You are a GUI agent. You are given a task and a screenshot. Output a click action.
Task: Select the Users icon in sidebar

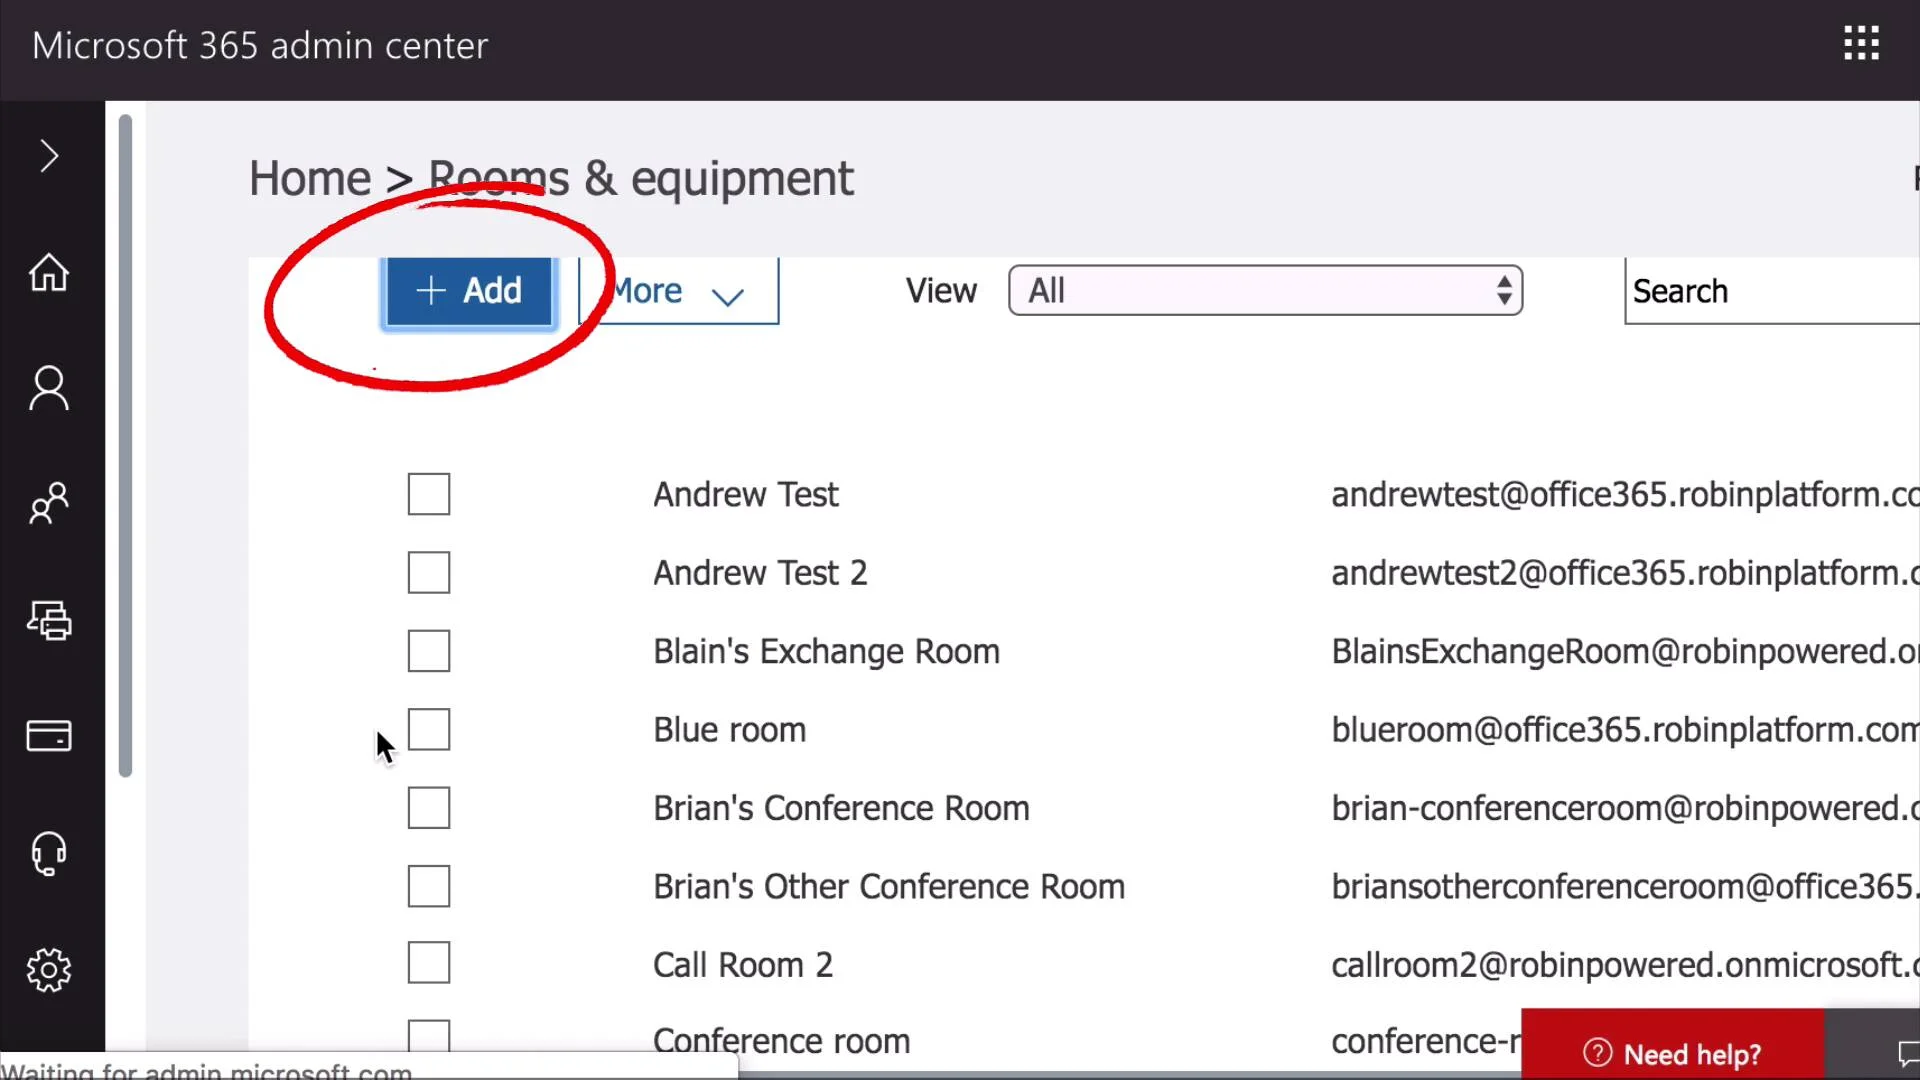[x=49, y=386]
